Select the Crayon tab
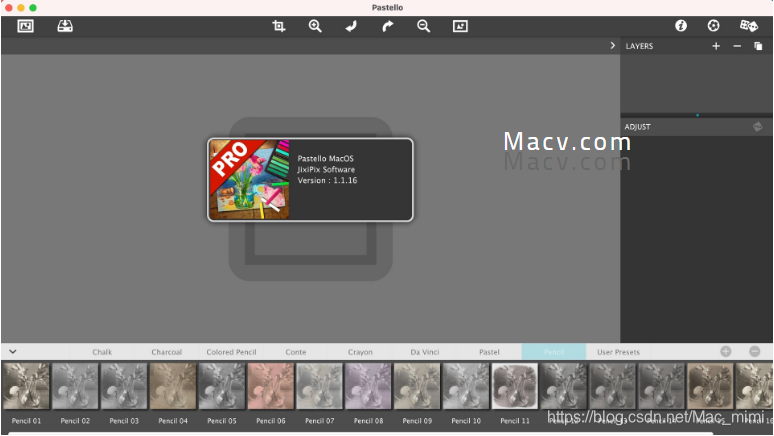This screenshot has width=774, height=436. pos(360,352)
